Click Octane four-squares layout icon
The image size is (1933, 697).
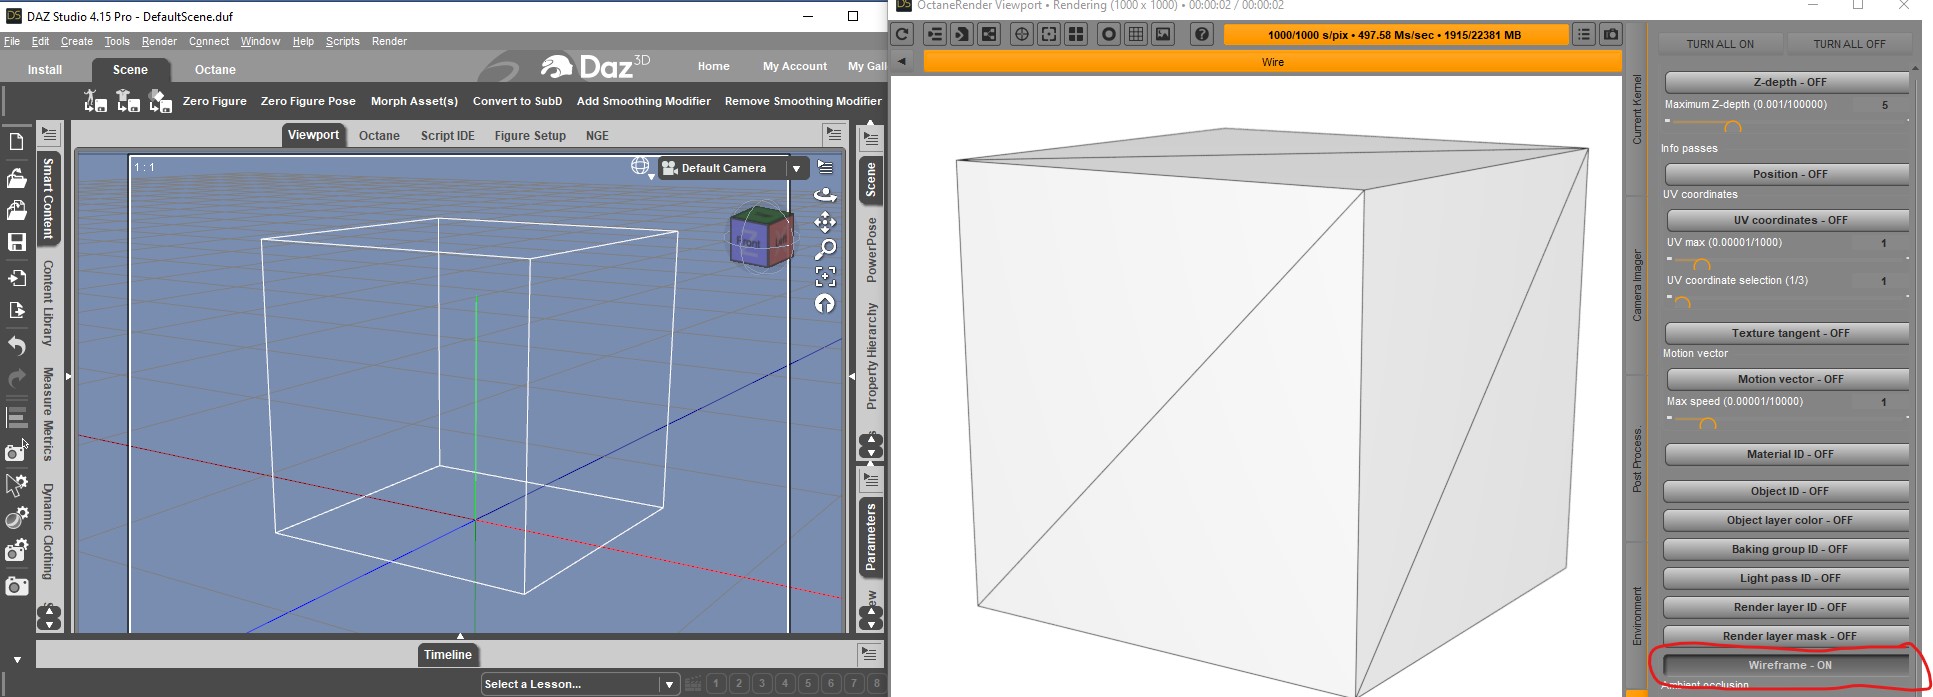tap(1076, 34)
